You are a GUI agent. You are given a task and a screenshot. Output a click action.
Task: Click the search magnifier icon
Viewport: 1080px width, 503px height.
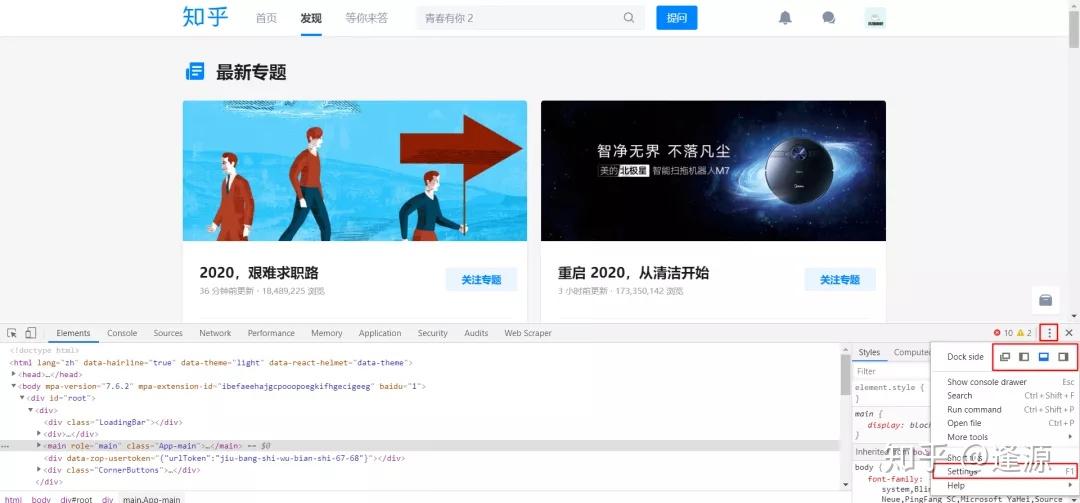(x=629, y=18)
